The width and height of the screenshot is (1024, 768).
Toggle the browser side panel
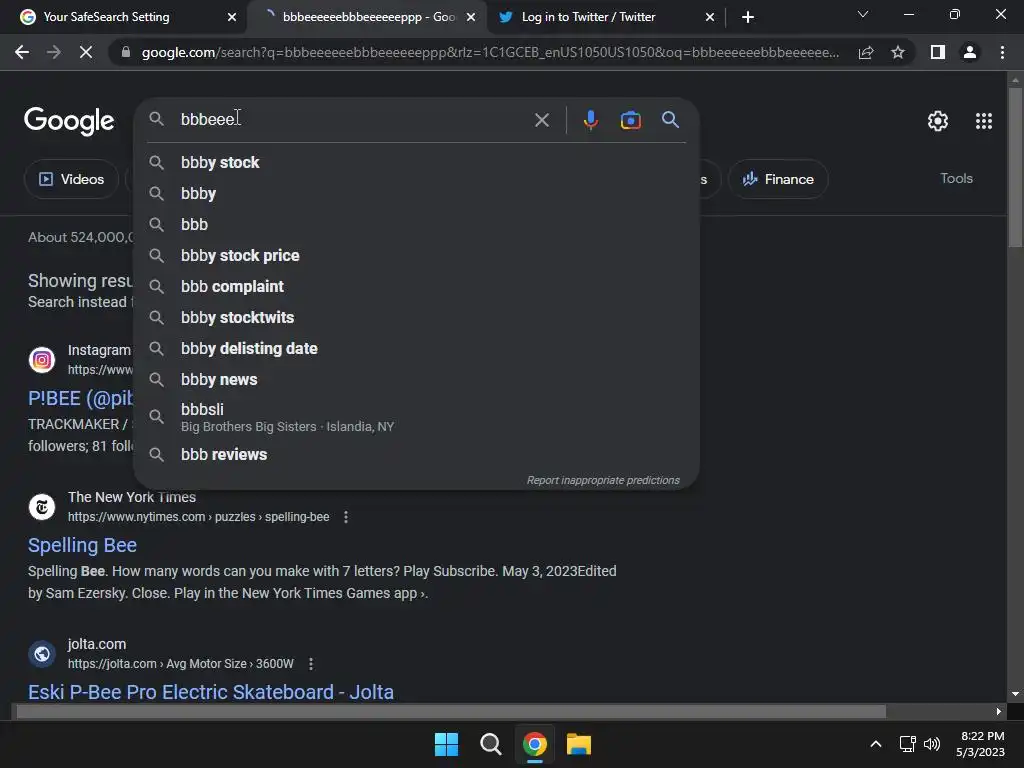coord(938,52)
